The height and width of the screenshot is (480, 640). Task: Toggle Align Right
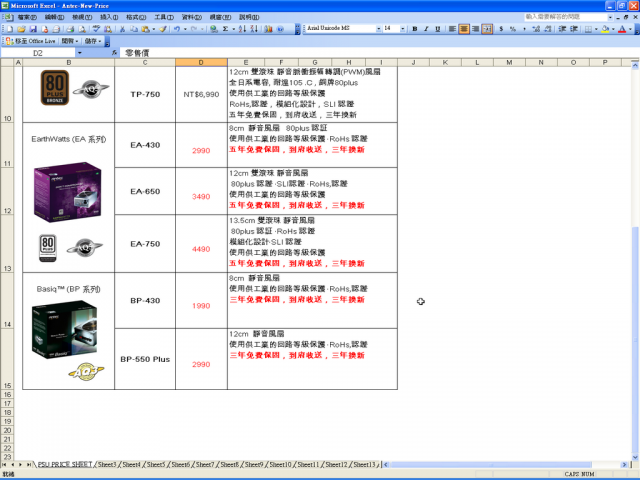pyautogui.click(x=475, y=29)
